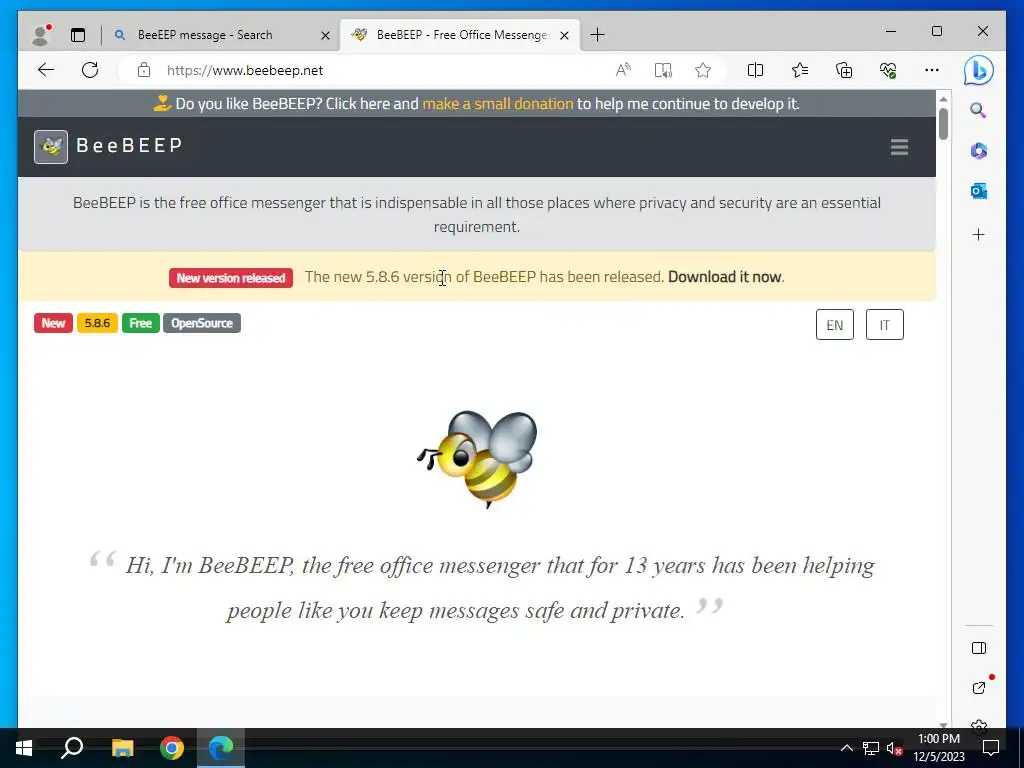Open the hamburger navigation menu
This screenshot has width=1024, height=768.
point(899,147)
